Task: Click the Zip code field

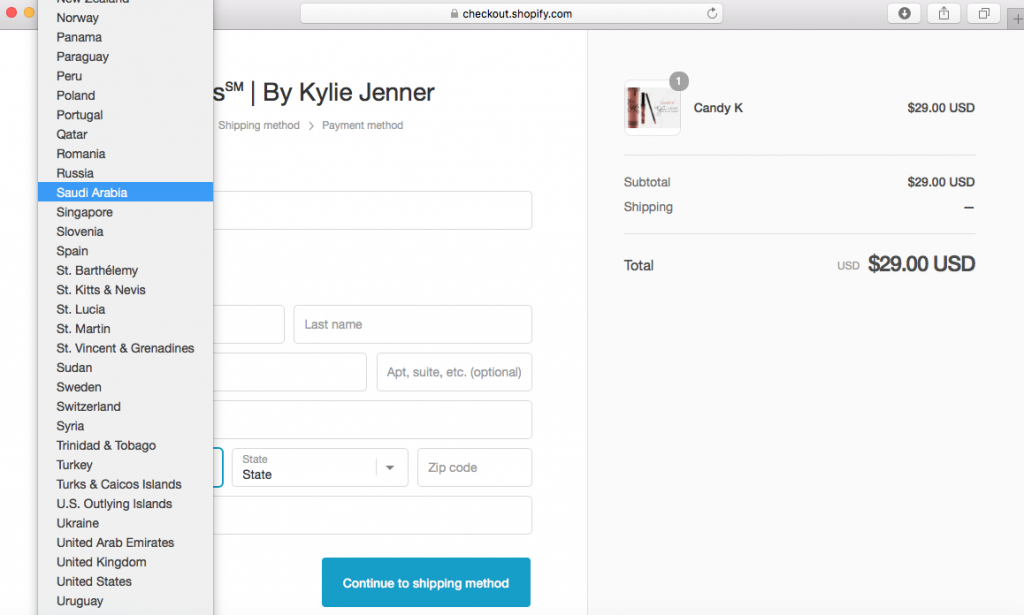Action: pos(475,467)
